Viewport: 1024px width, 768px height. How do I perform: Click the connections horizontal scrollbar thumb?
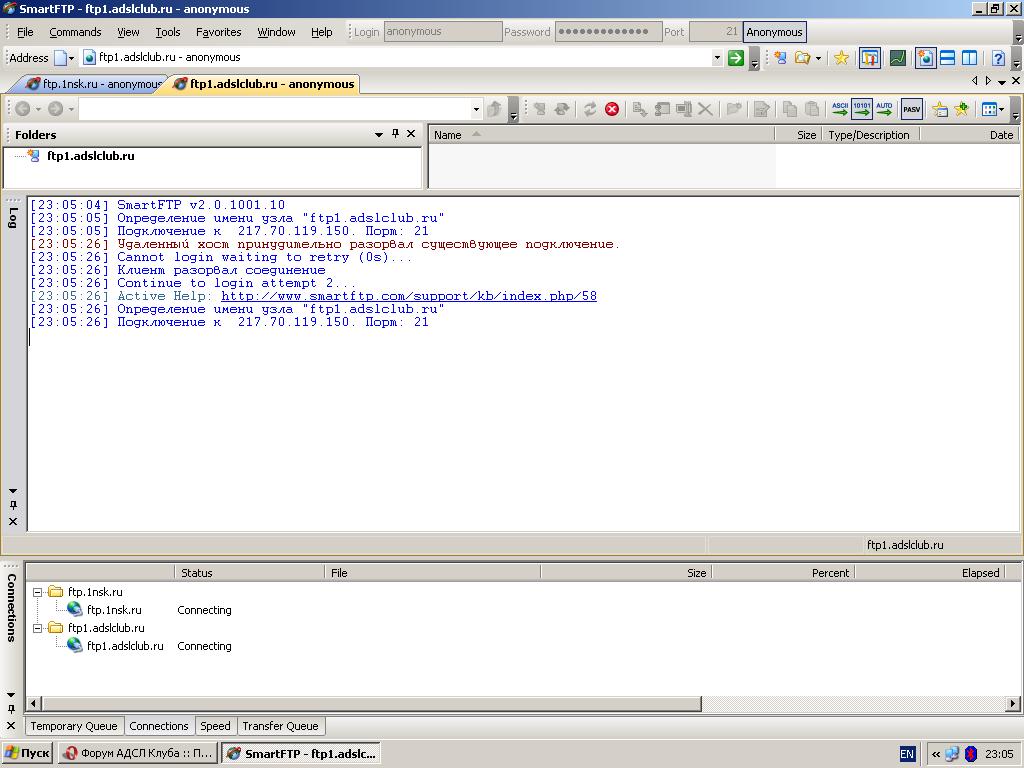tap(372, 704)
